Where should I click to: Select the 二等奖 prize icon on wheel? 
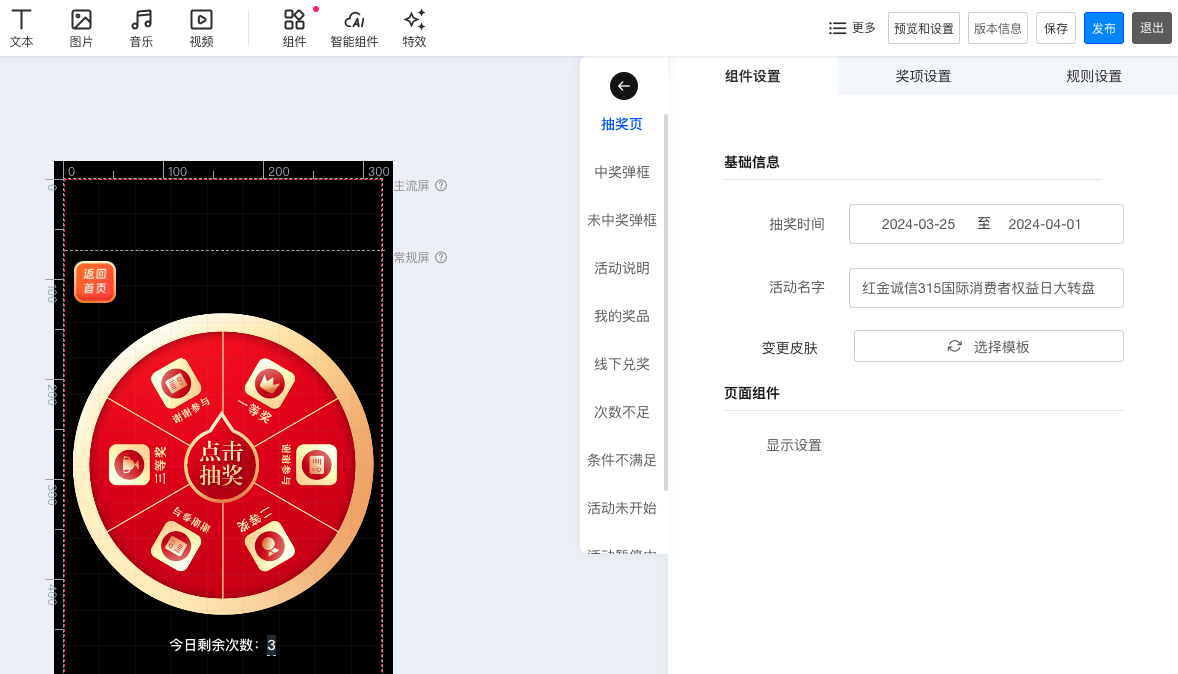269,545
